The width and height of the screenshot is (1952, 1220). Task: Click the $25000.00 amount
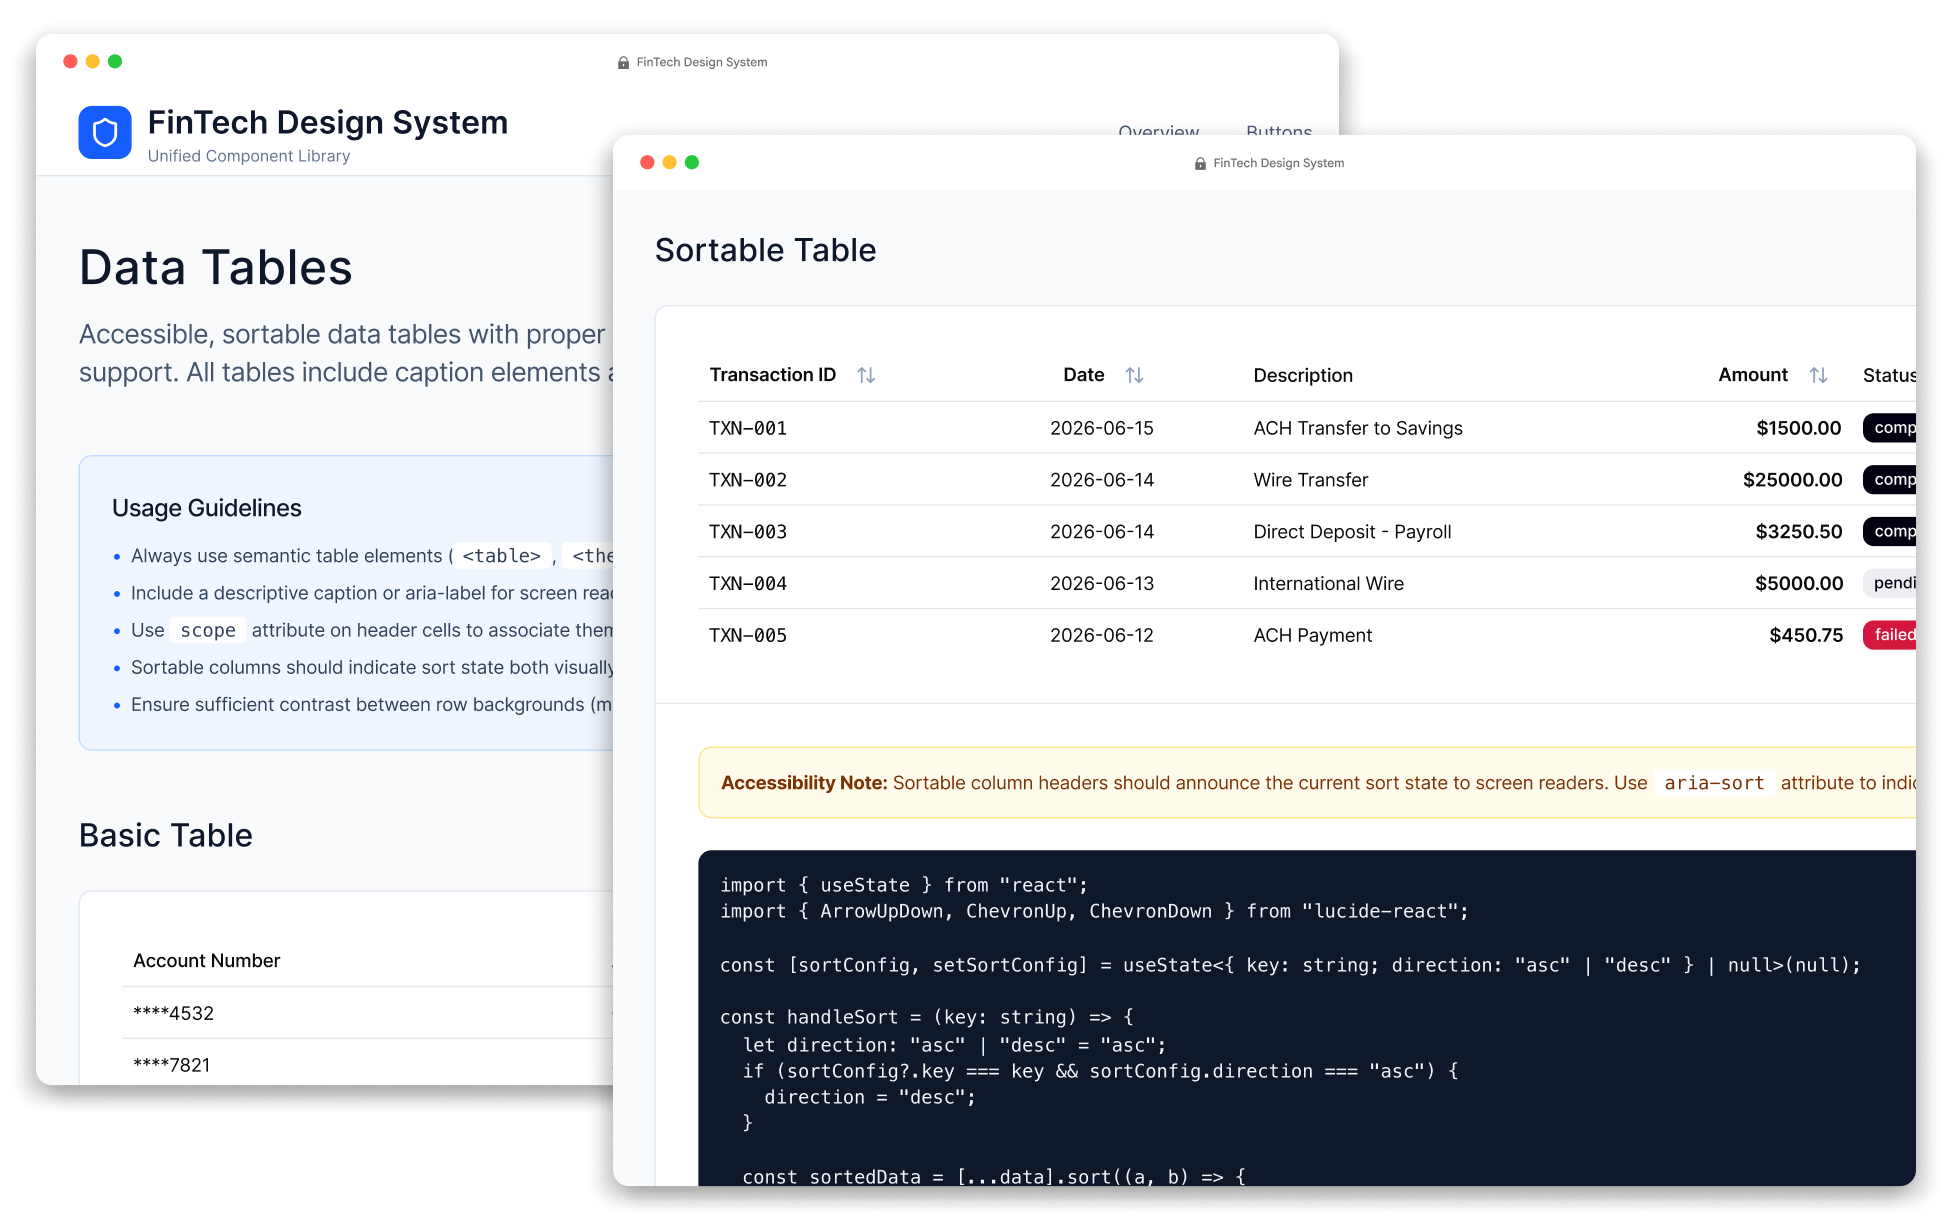[1793, 480]
